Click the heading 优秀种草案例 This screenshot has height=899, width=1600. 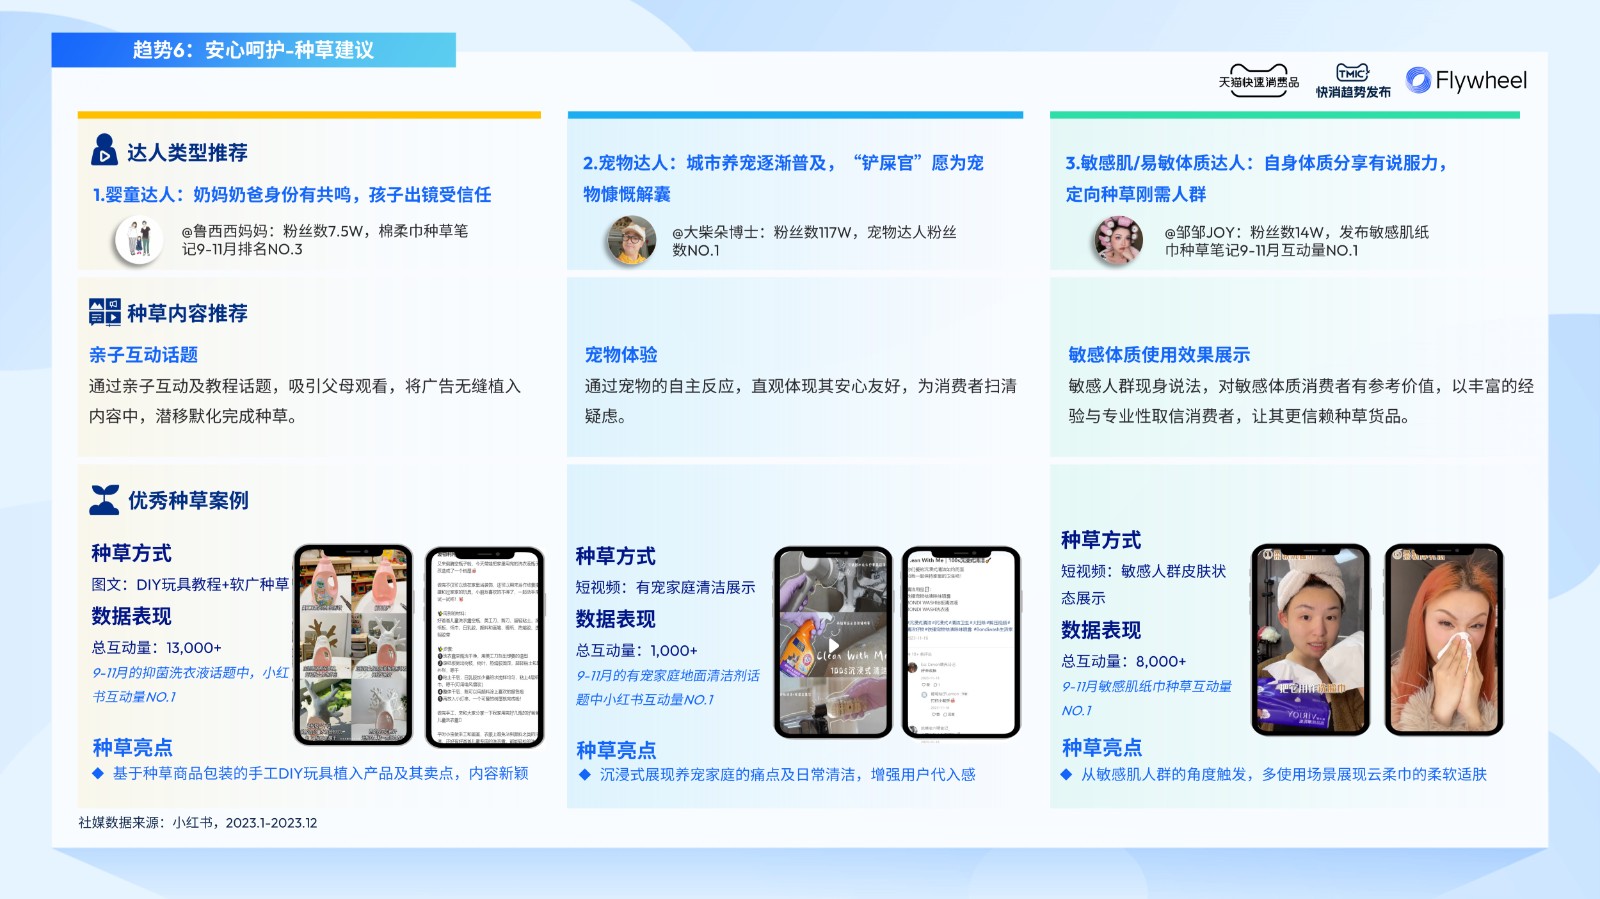(x=188, y=500)
